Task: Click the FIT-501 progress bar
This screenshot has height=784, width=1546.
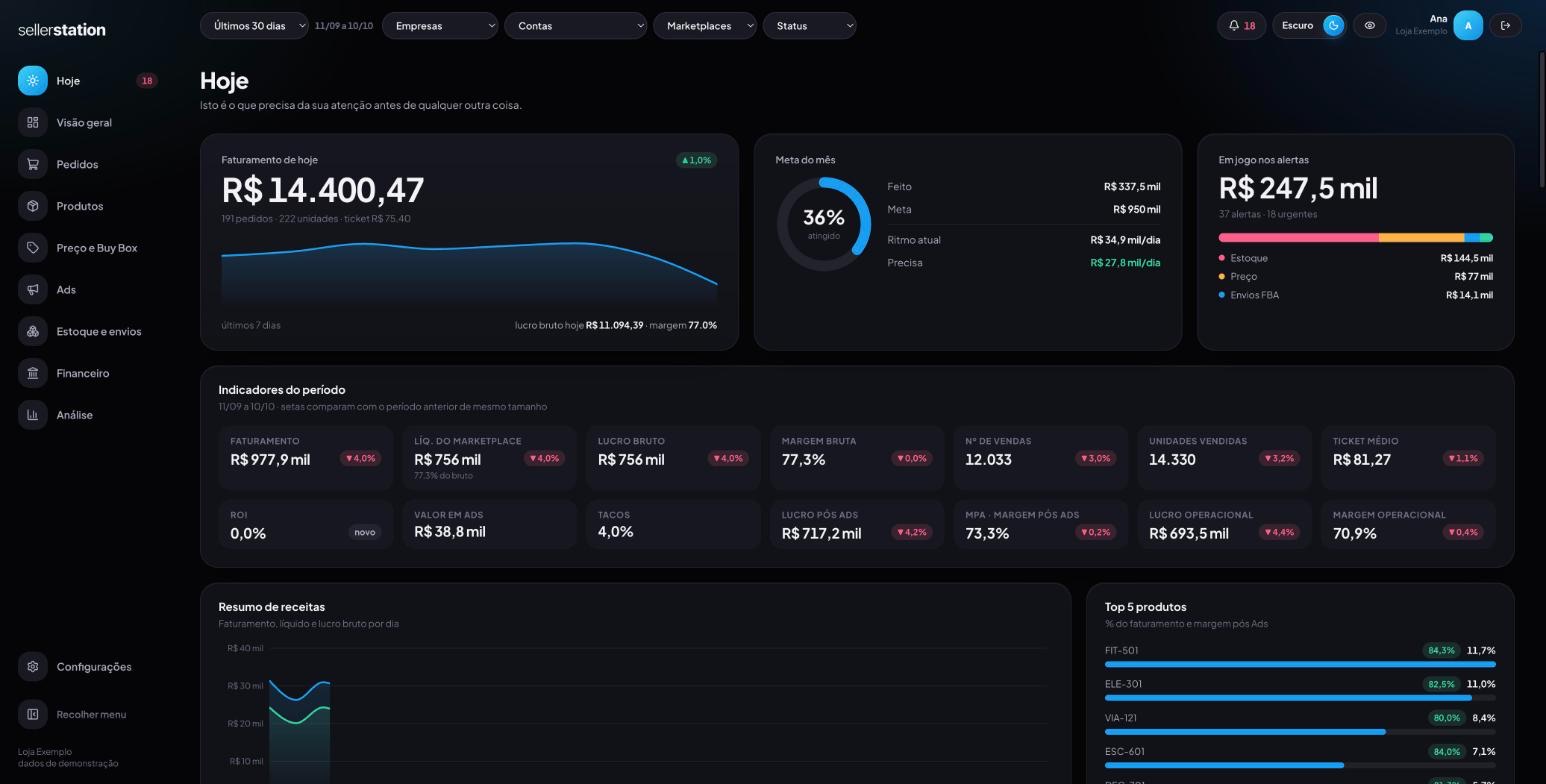Action: (1300, 664)
